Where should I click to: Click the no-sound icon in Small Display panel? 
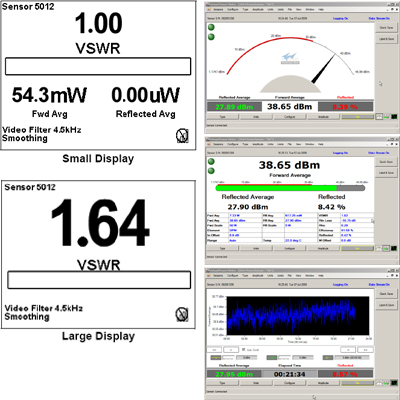182,136
